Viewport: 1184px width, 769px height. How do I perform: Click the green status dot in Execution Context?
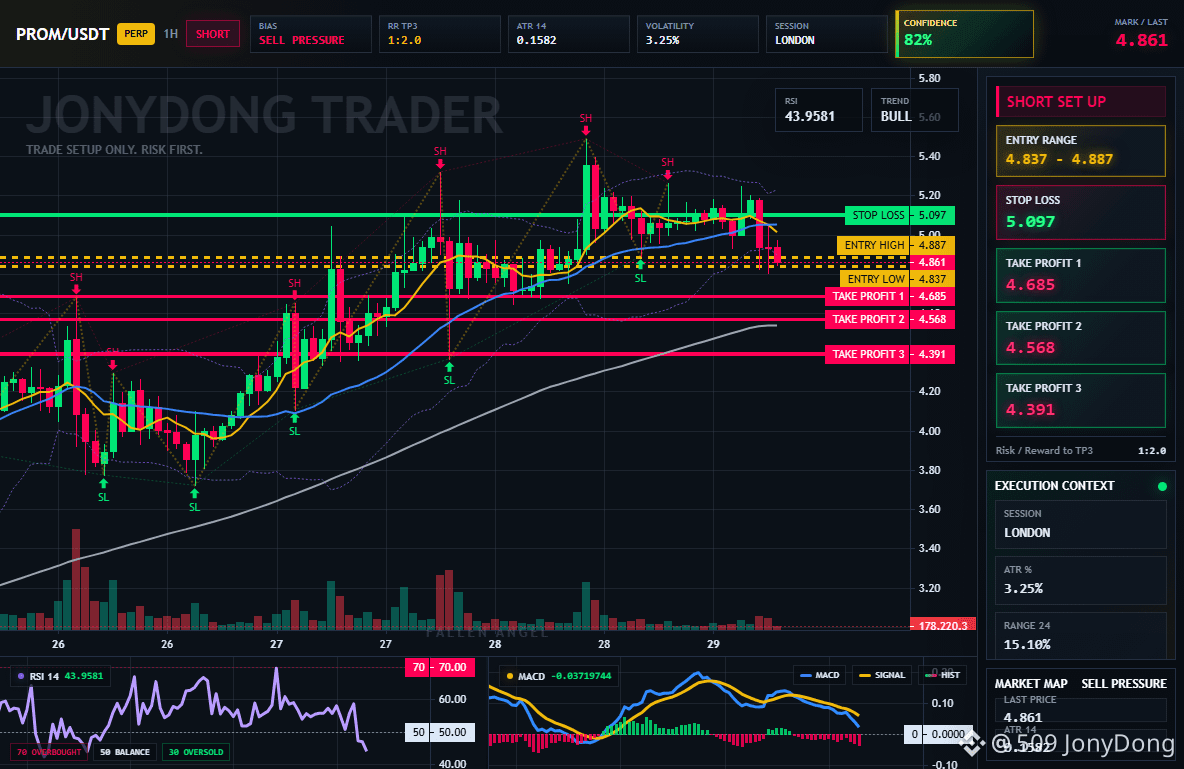[x=1162, y=486]
